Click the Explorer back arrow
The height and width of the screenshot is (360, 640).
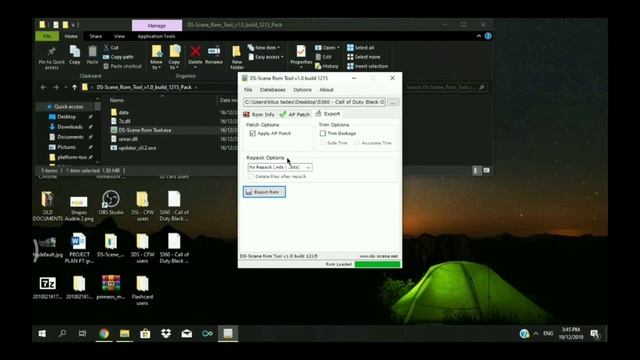tap(43, 87)
